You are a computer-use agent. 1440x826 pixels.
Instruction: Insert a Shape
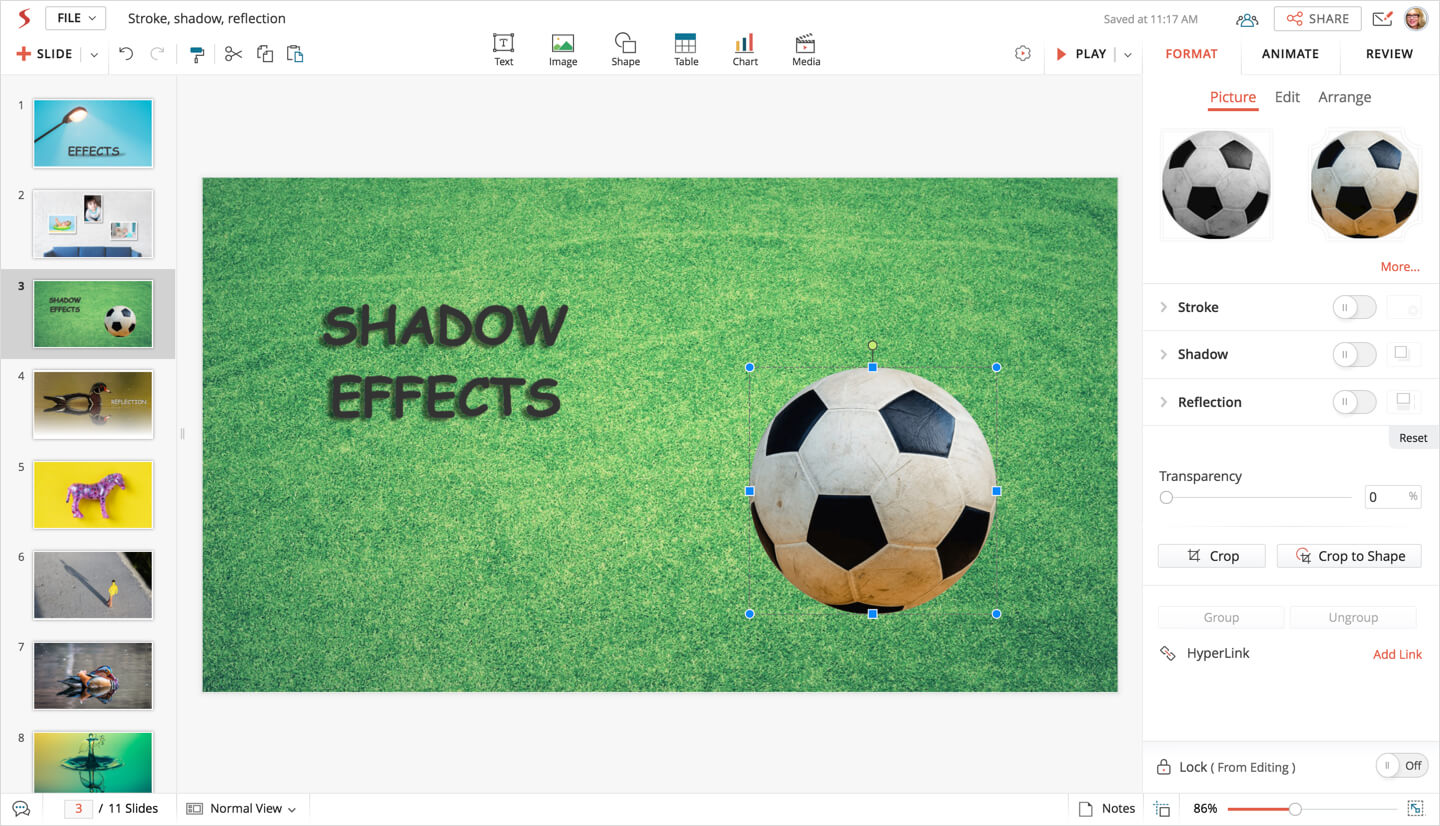coord(626,50)
